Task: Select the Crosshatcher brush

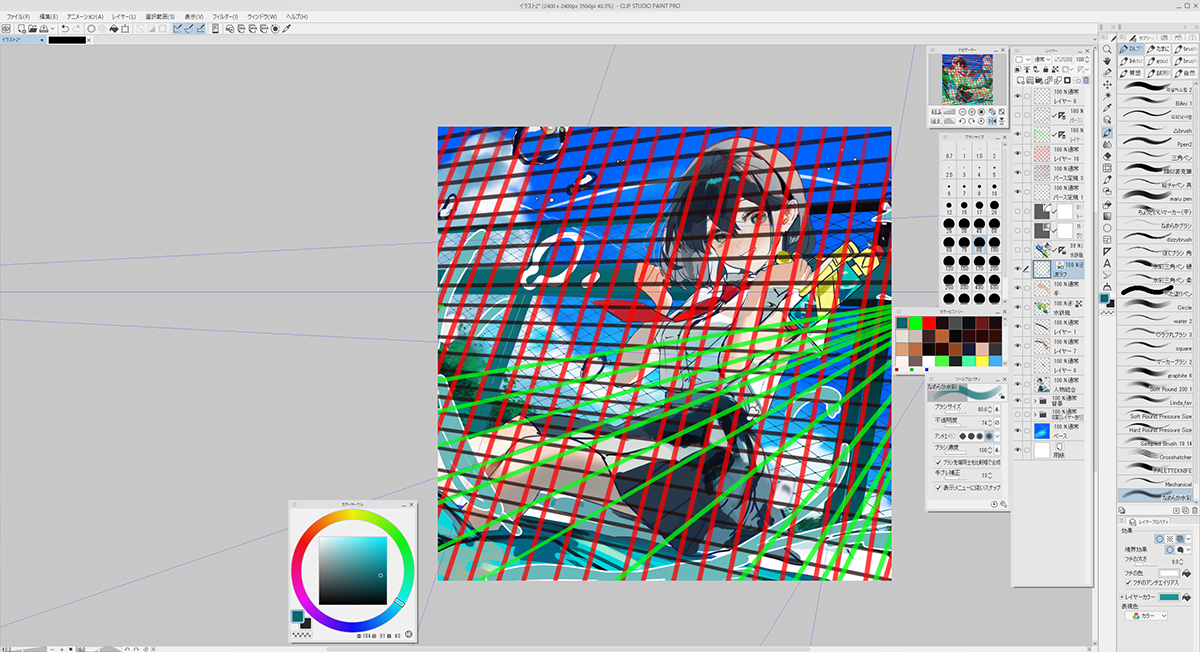Action: click(x=1157, y=455)
